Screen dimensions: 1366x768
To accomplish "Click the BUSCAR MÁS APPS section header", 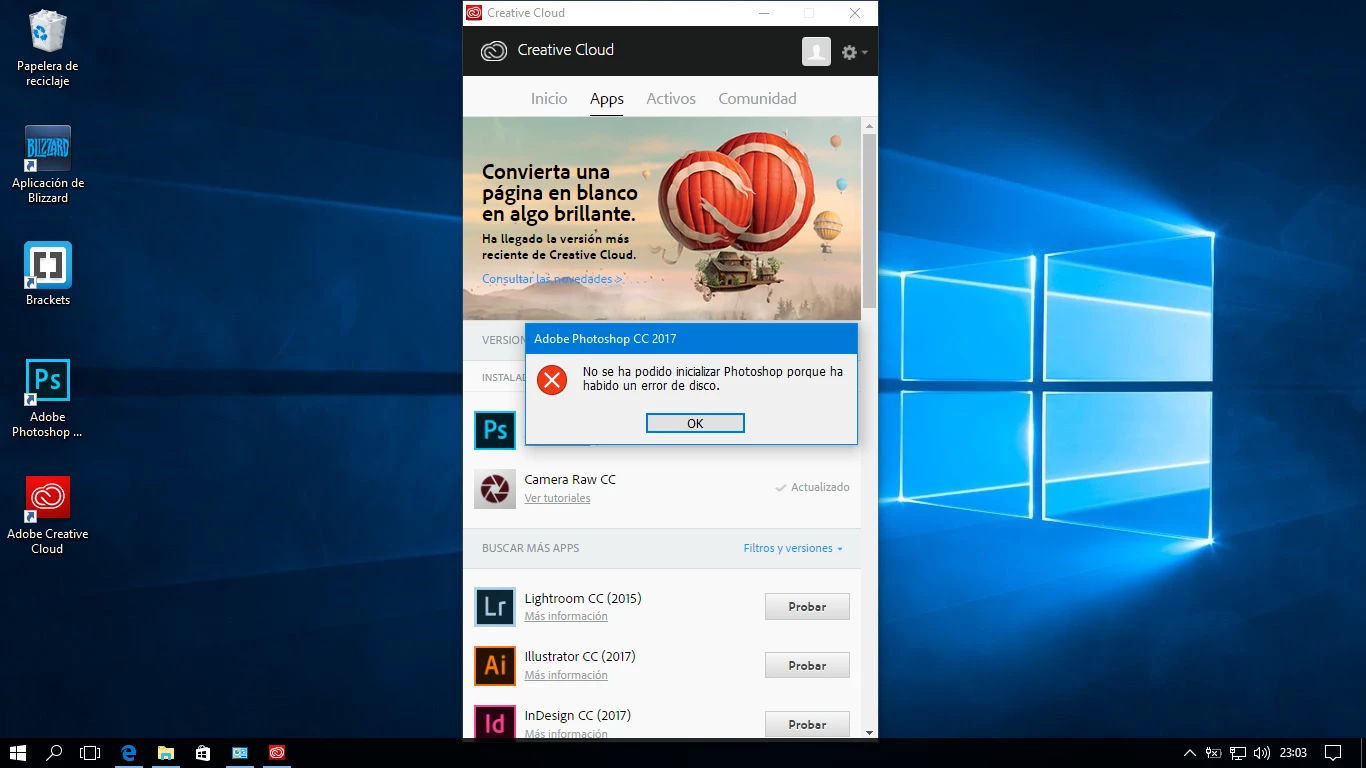I will [x=530, y=548].
